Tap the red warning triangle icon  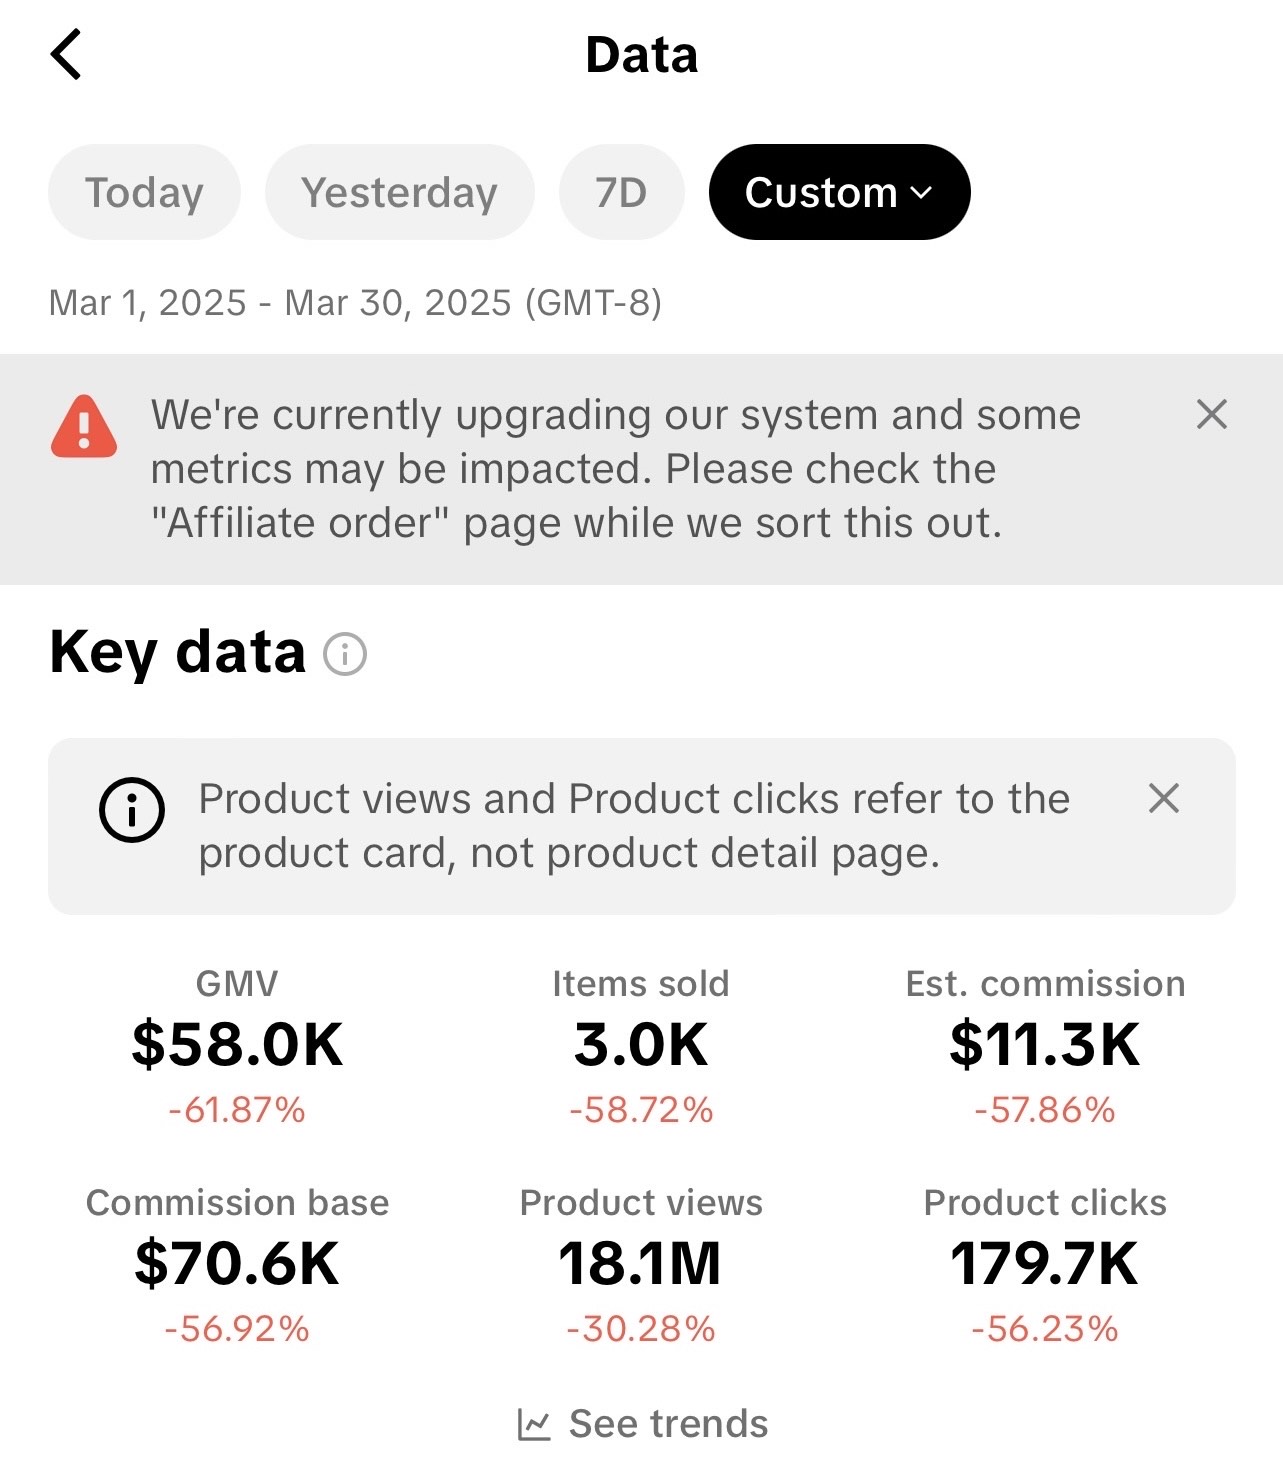pyautogui.click(x=84, y=427)
